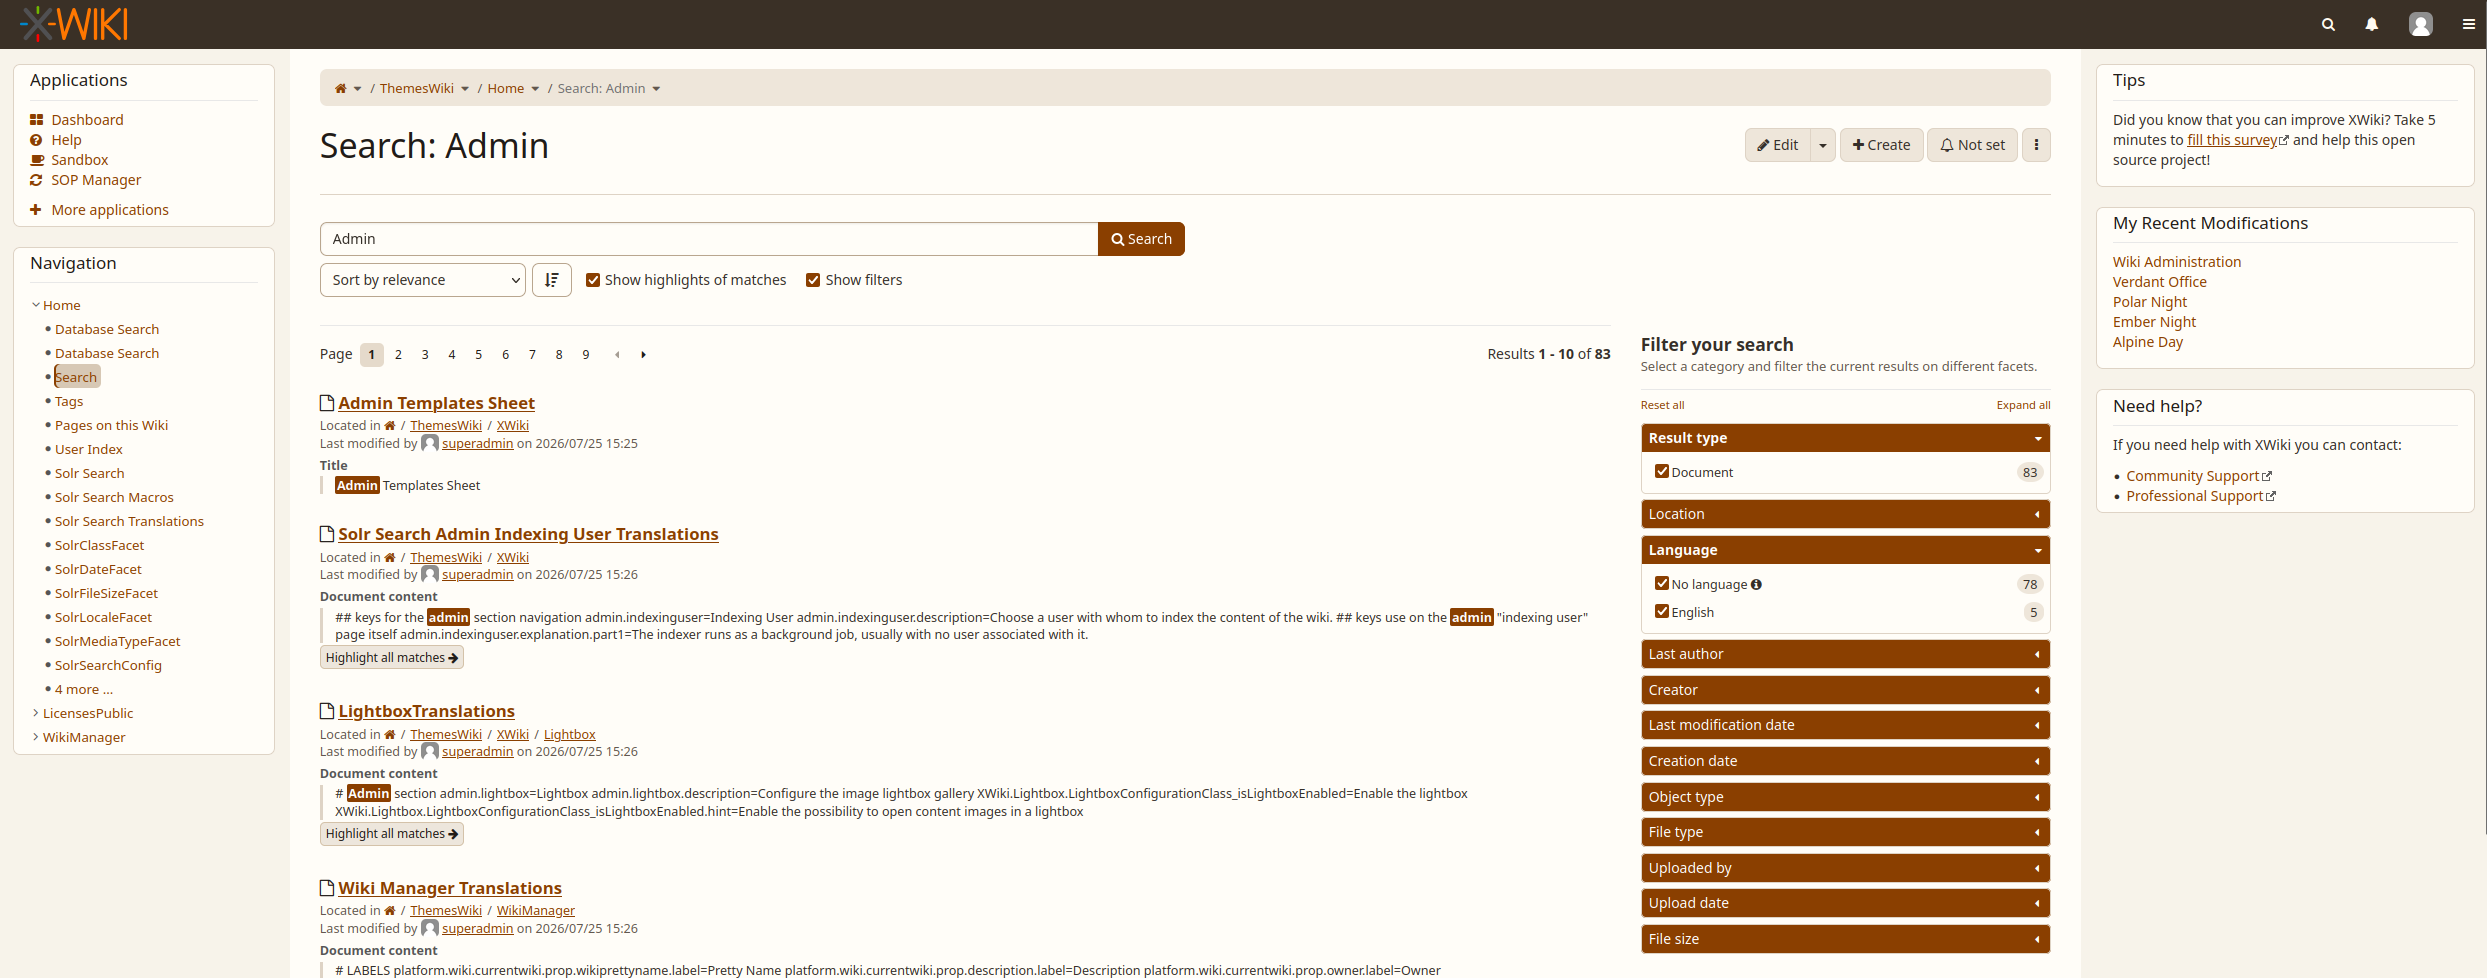Expand the File type facet

1845,832
